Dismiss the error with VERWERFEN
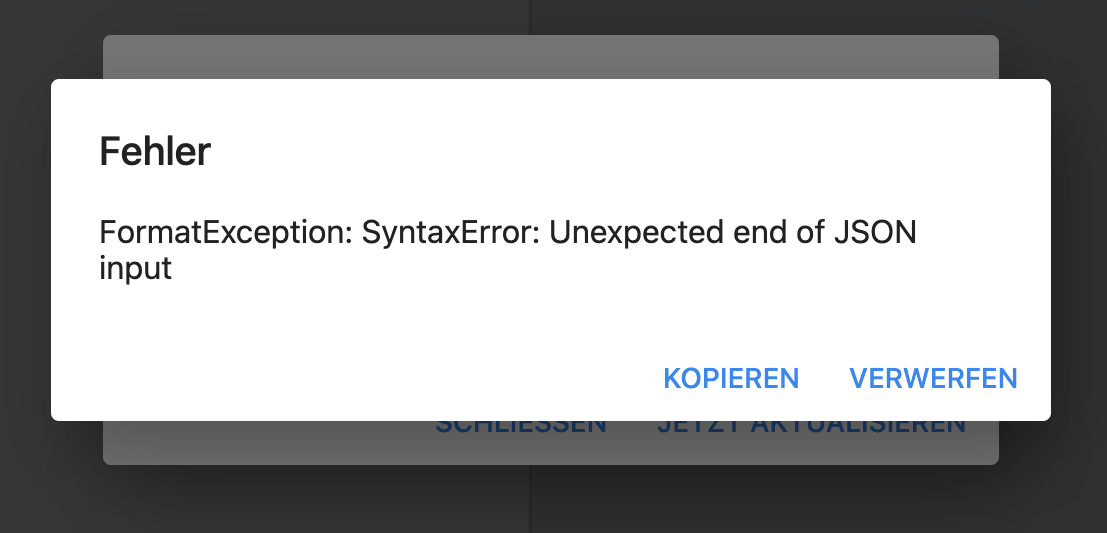Image resolution: width=1107 pixels, height=533 pixels. [933, 378]
